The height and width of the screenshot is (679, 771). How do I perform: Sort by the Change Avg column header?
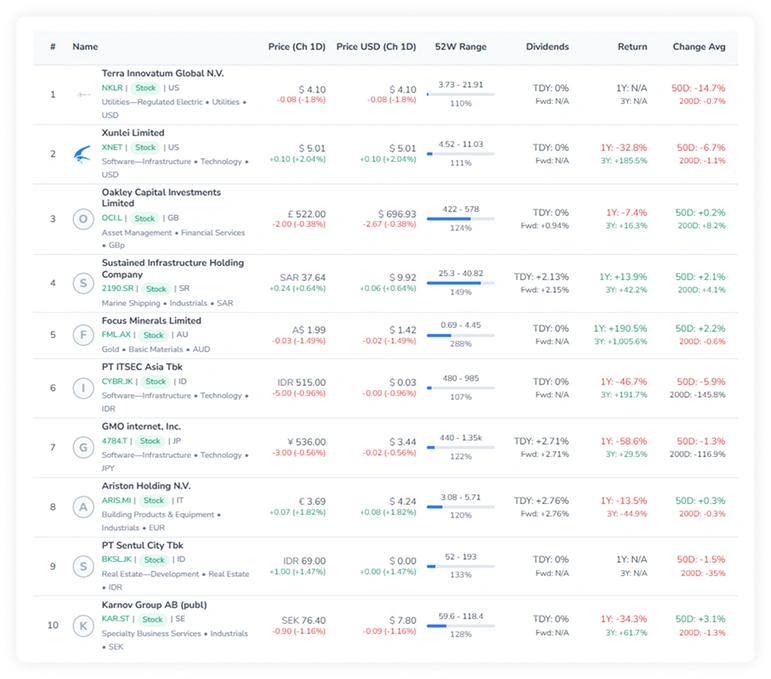pos(699,47)
